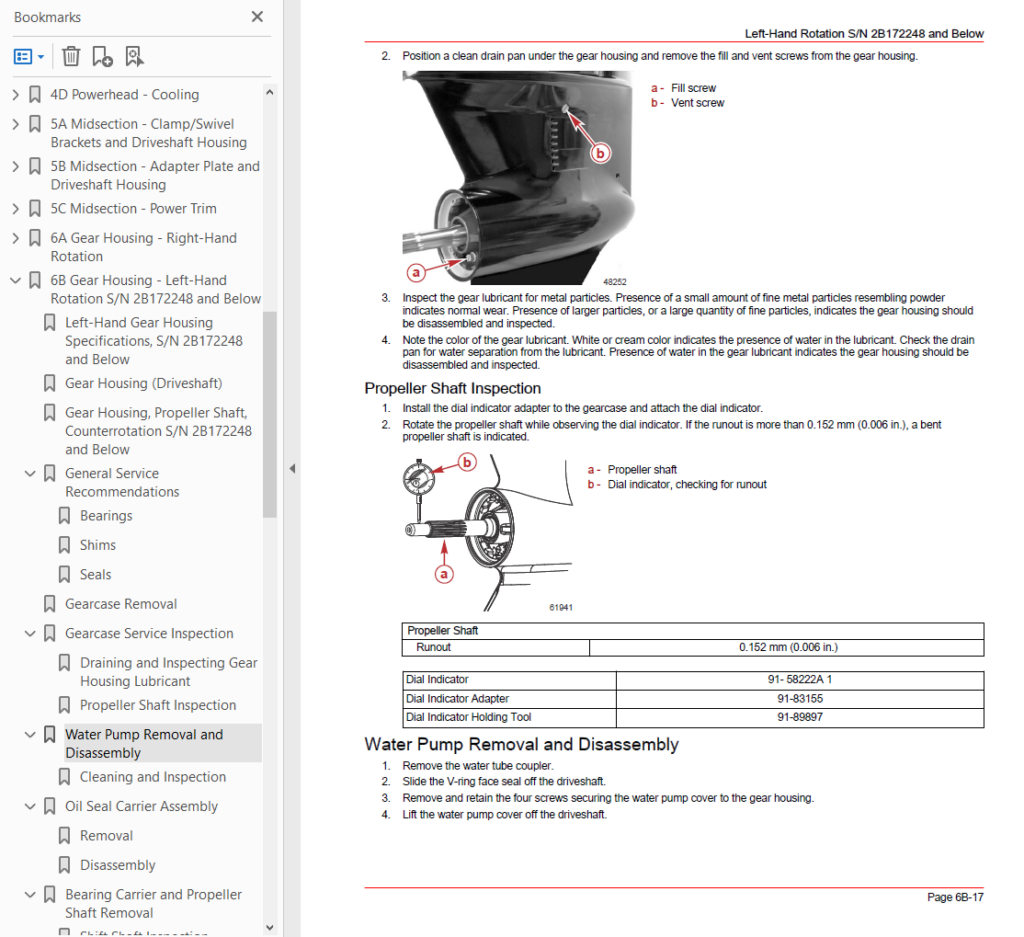Click the bookmarks scrollbar down arrow

tap(270, 928)
